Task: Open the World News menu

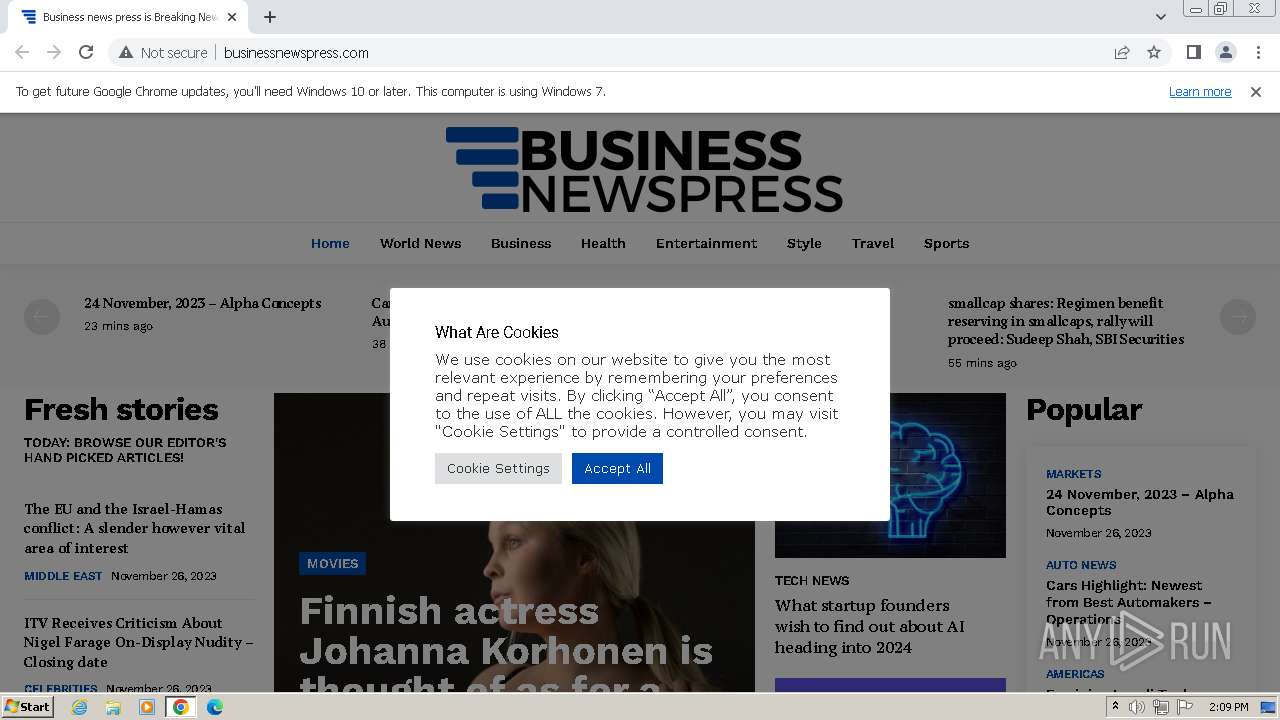Action: pyautogui.click(x=420, y=243)
